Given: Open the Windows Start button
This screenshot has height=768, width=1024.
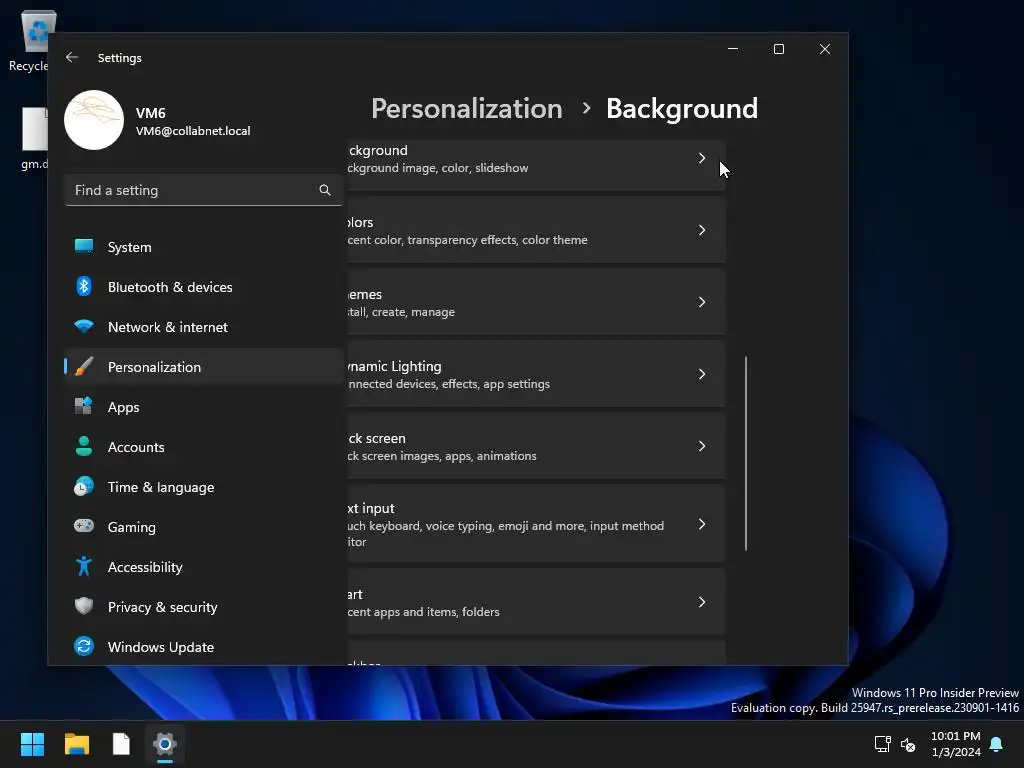Looking at the screenshot, I should [32, 744].
